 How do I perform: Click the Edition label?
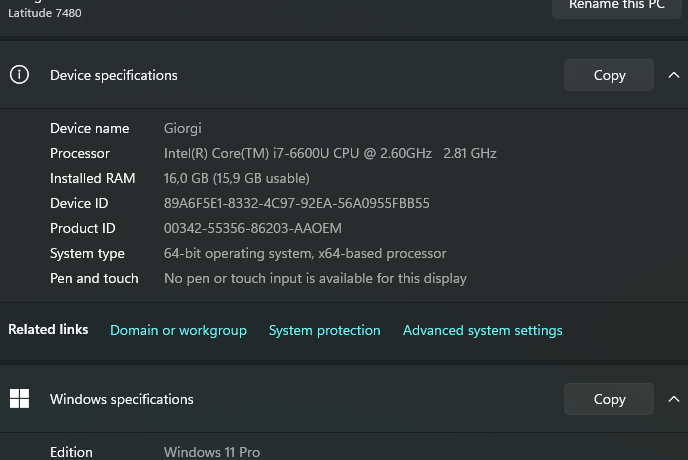coord(71,452)
